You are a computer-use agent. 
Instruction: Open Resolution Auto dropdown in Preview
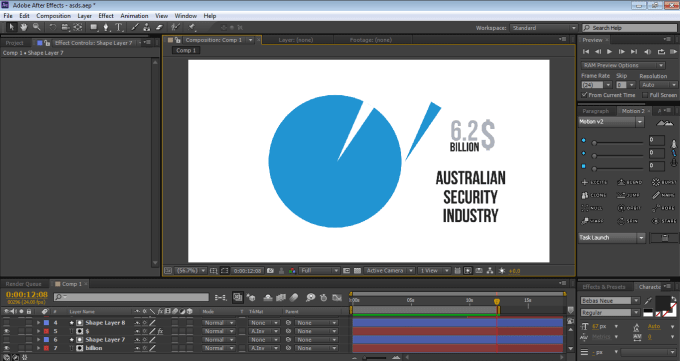pos(658,85)
